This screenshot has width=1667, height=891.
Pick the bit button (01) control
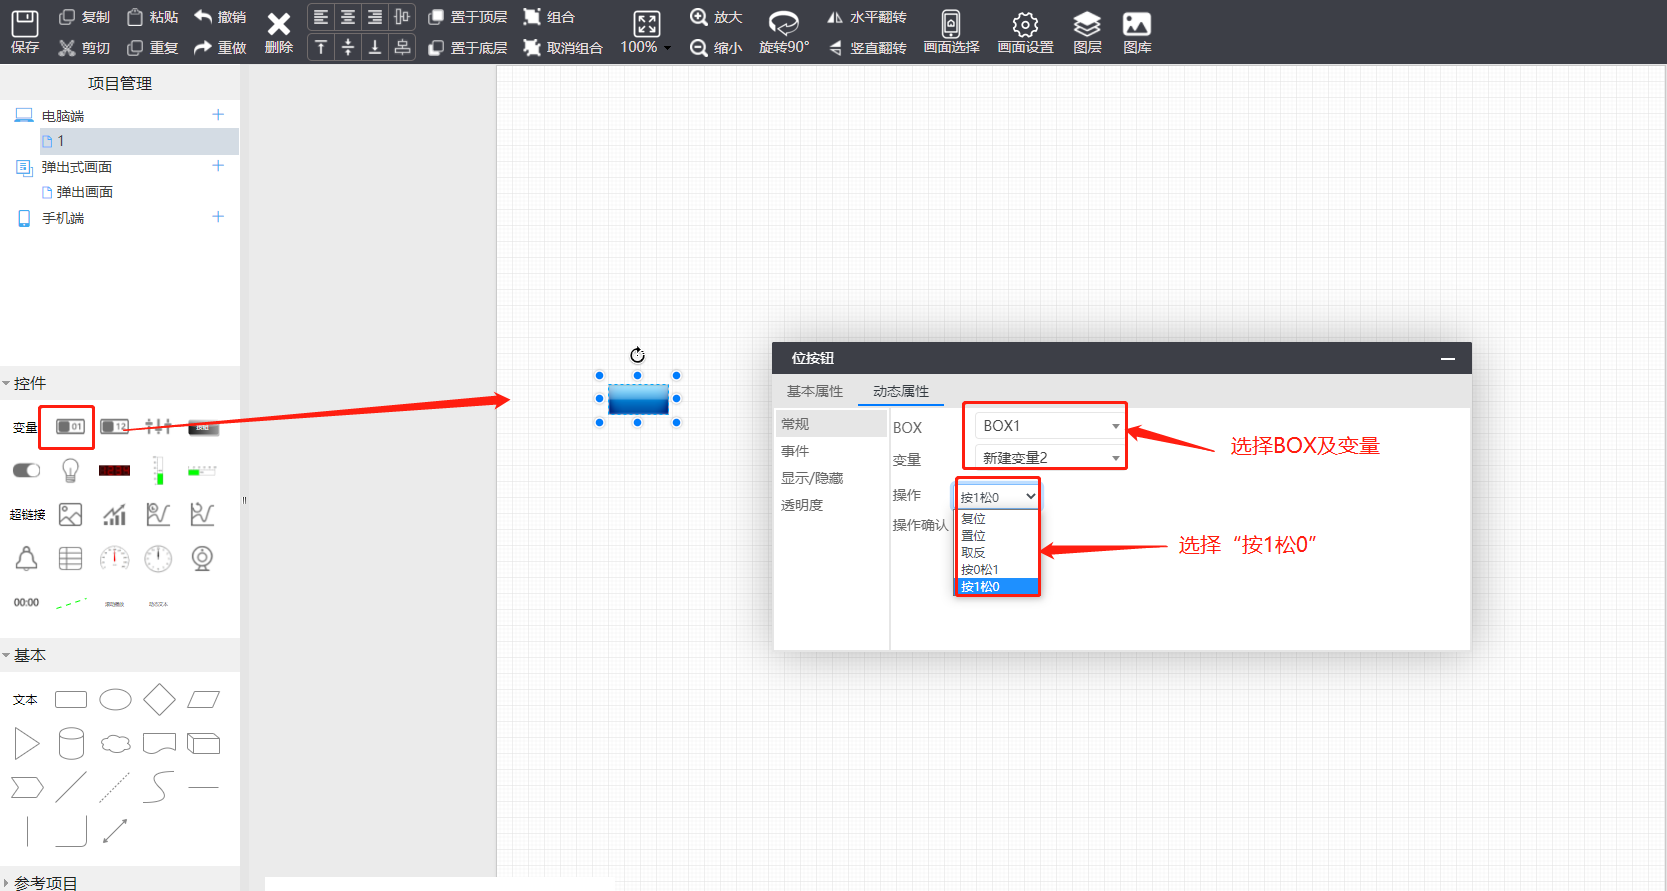(x=70, y=427)
